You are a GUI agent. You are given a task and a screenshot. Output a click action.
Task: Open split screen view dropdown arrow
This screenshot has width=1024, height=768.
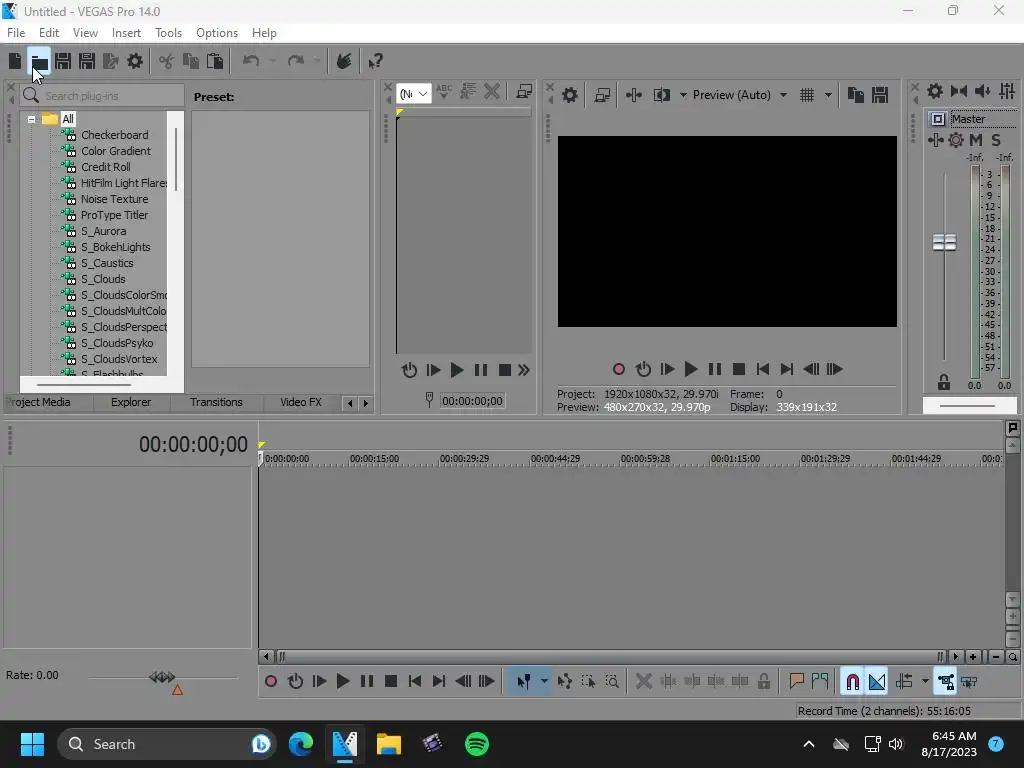pyautogui.click(x=683, y=95)
